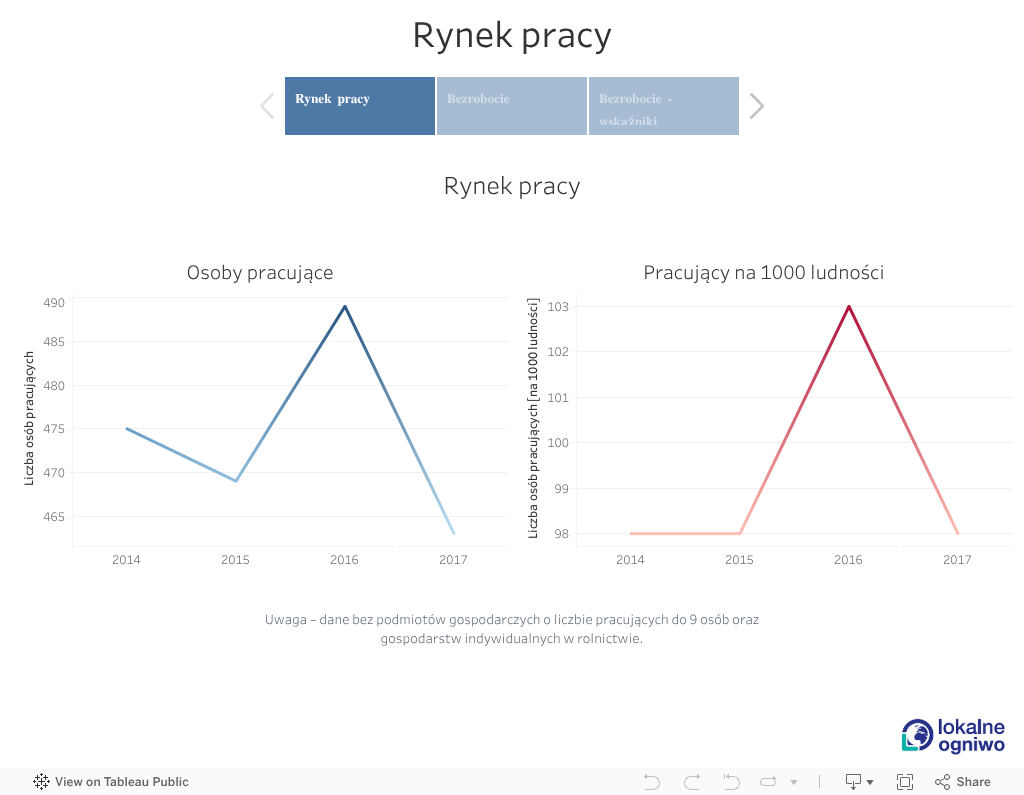Click the Uwaga footnote text

[512, 628]
